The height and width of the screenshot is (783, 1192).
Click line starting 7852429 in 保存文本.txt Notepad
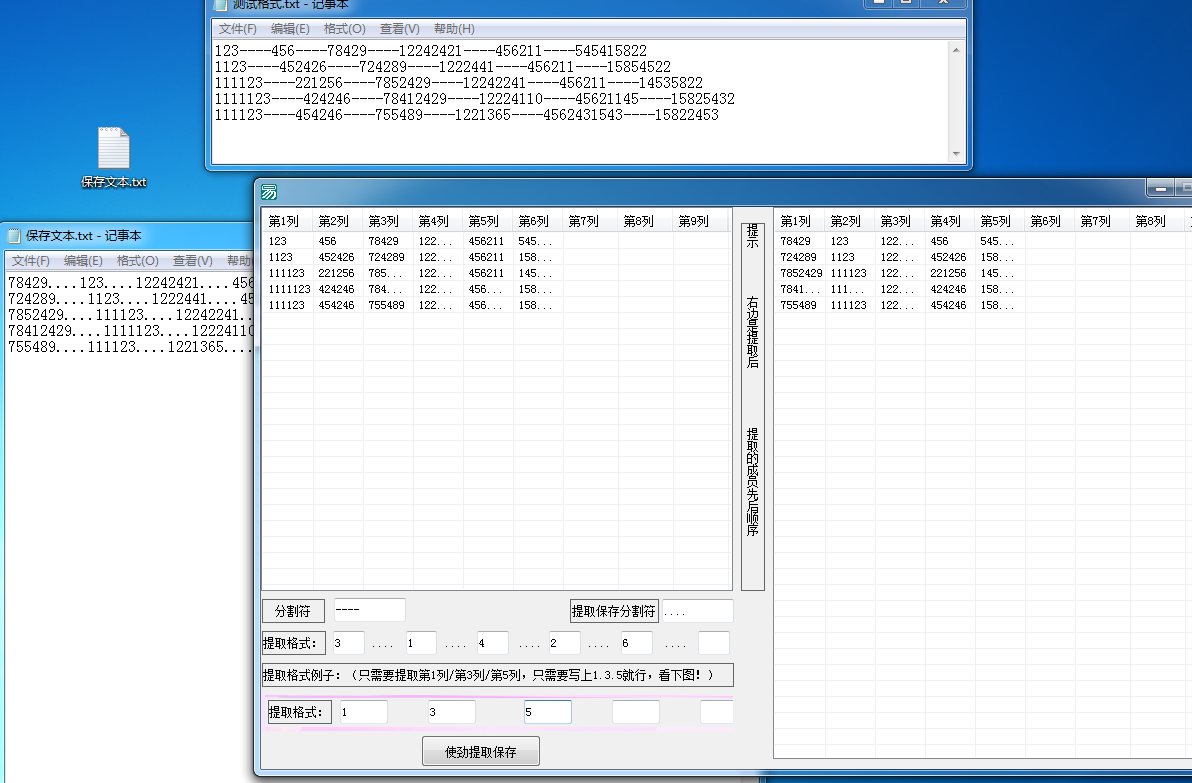point(129,315)
